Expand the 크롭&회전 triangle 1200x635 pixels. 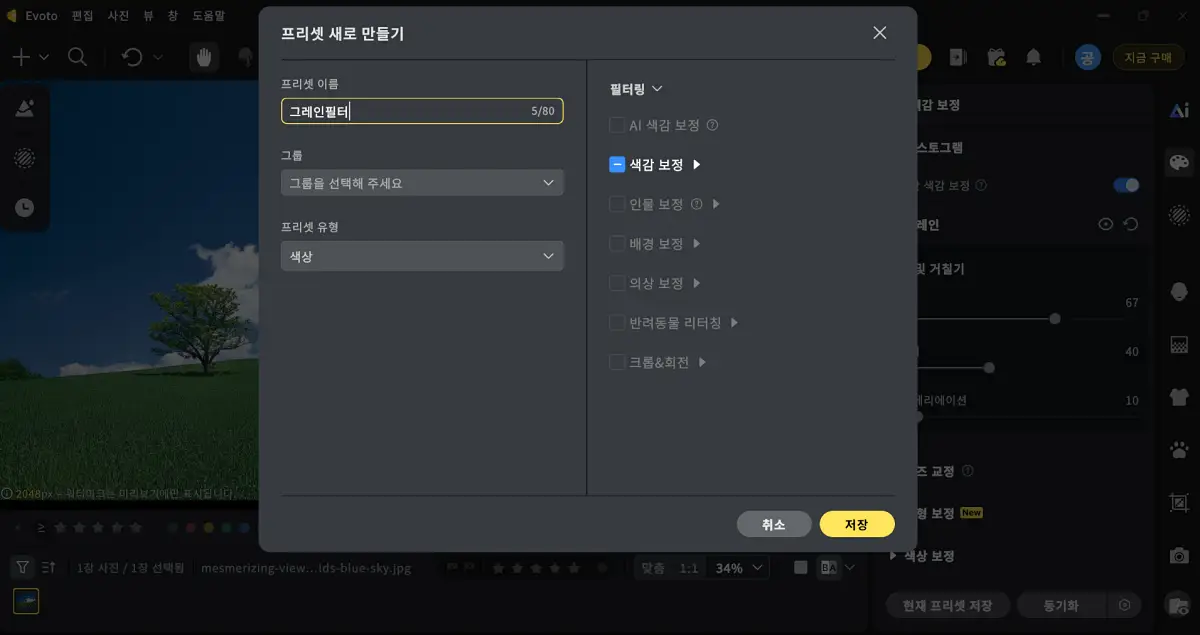point(703,362)
